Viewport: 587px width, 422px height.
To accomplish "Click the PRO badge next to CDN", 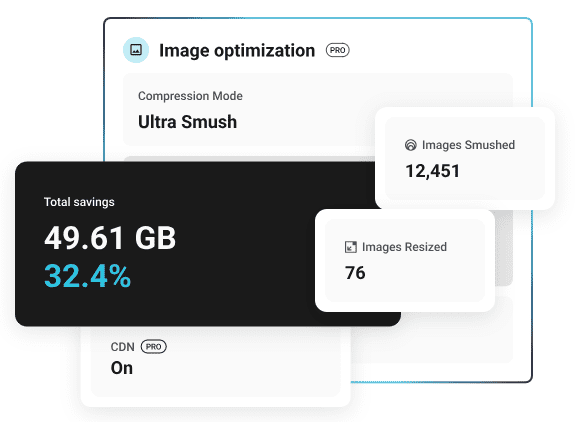I will coord(153,347).
